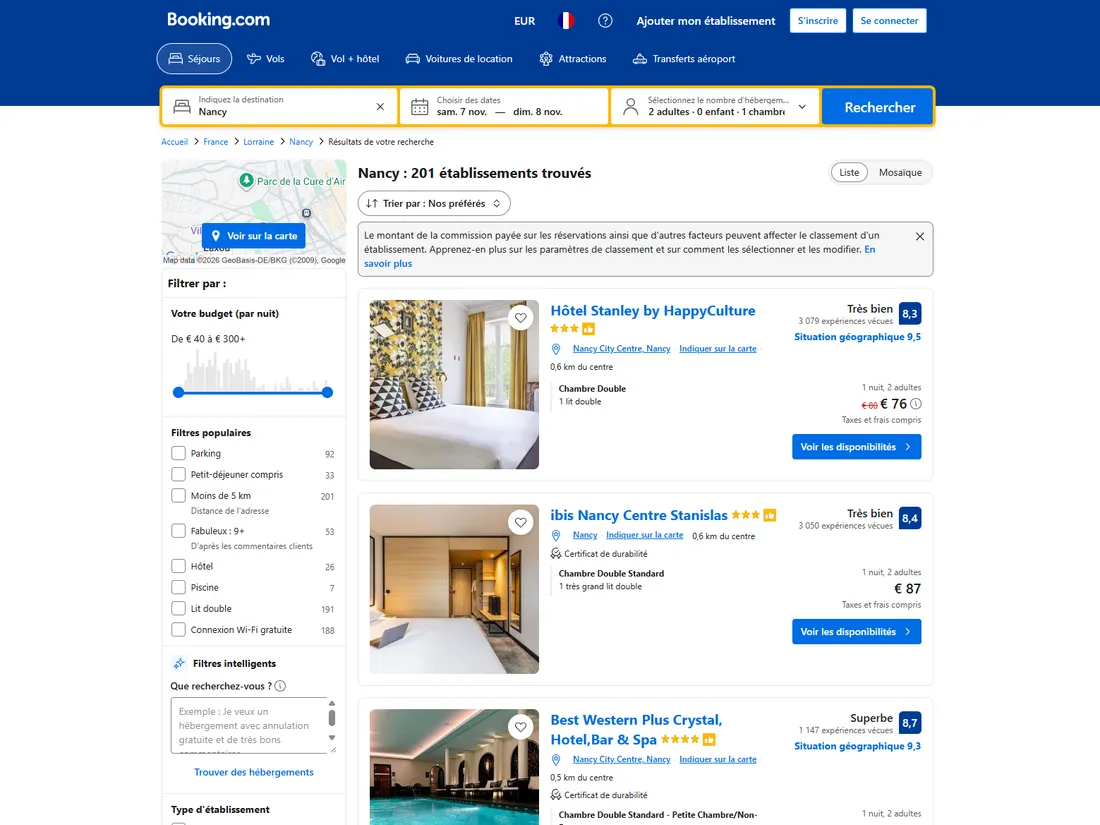Open Voir sur la carte map button
1100x825 pixels.
click(x=254, y=236)
